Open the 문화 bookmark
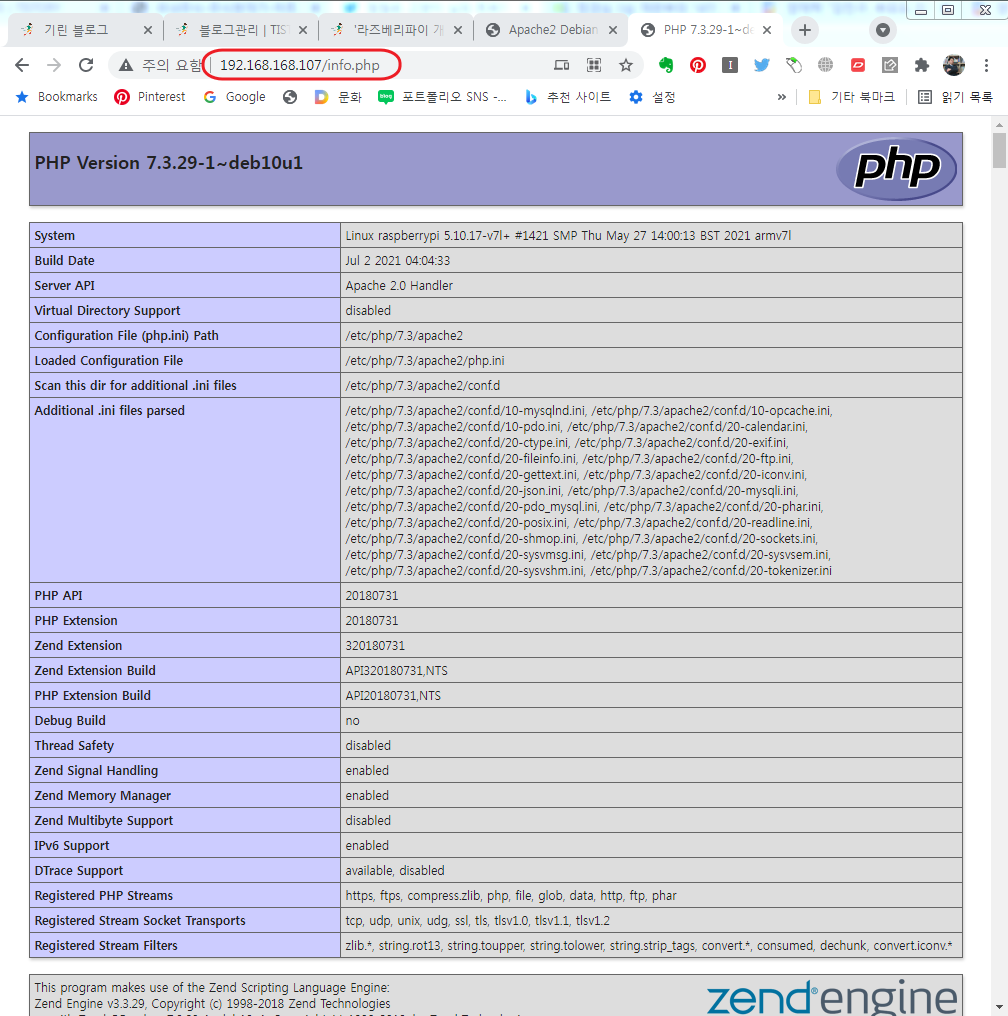1008x1016 pixels. (x=338, y=97)
